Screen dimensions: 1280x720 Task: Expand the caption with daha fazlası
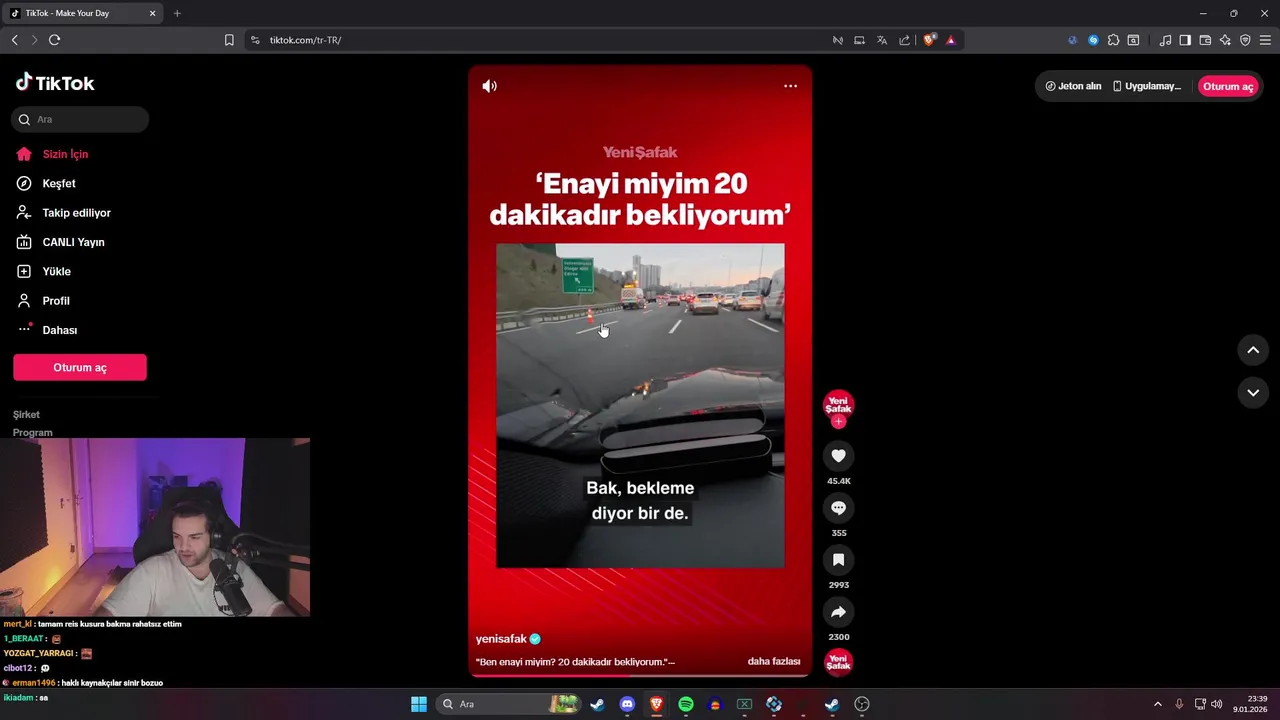click(773, 661)
